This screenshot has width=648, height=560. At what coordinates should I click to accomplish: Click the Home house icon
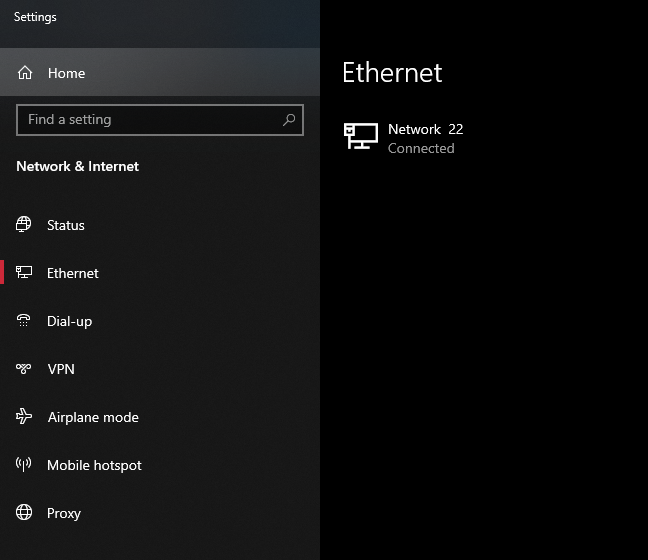[x=25, y=73]
